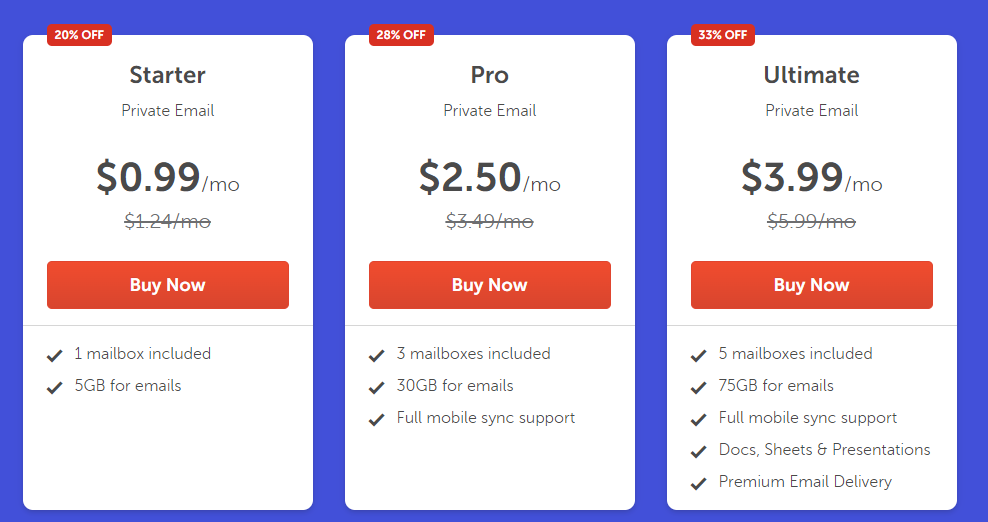Click checkmark next to 75GB for emails
The width and height of the screenshot is (988, 522).
click(699, 387)
